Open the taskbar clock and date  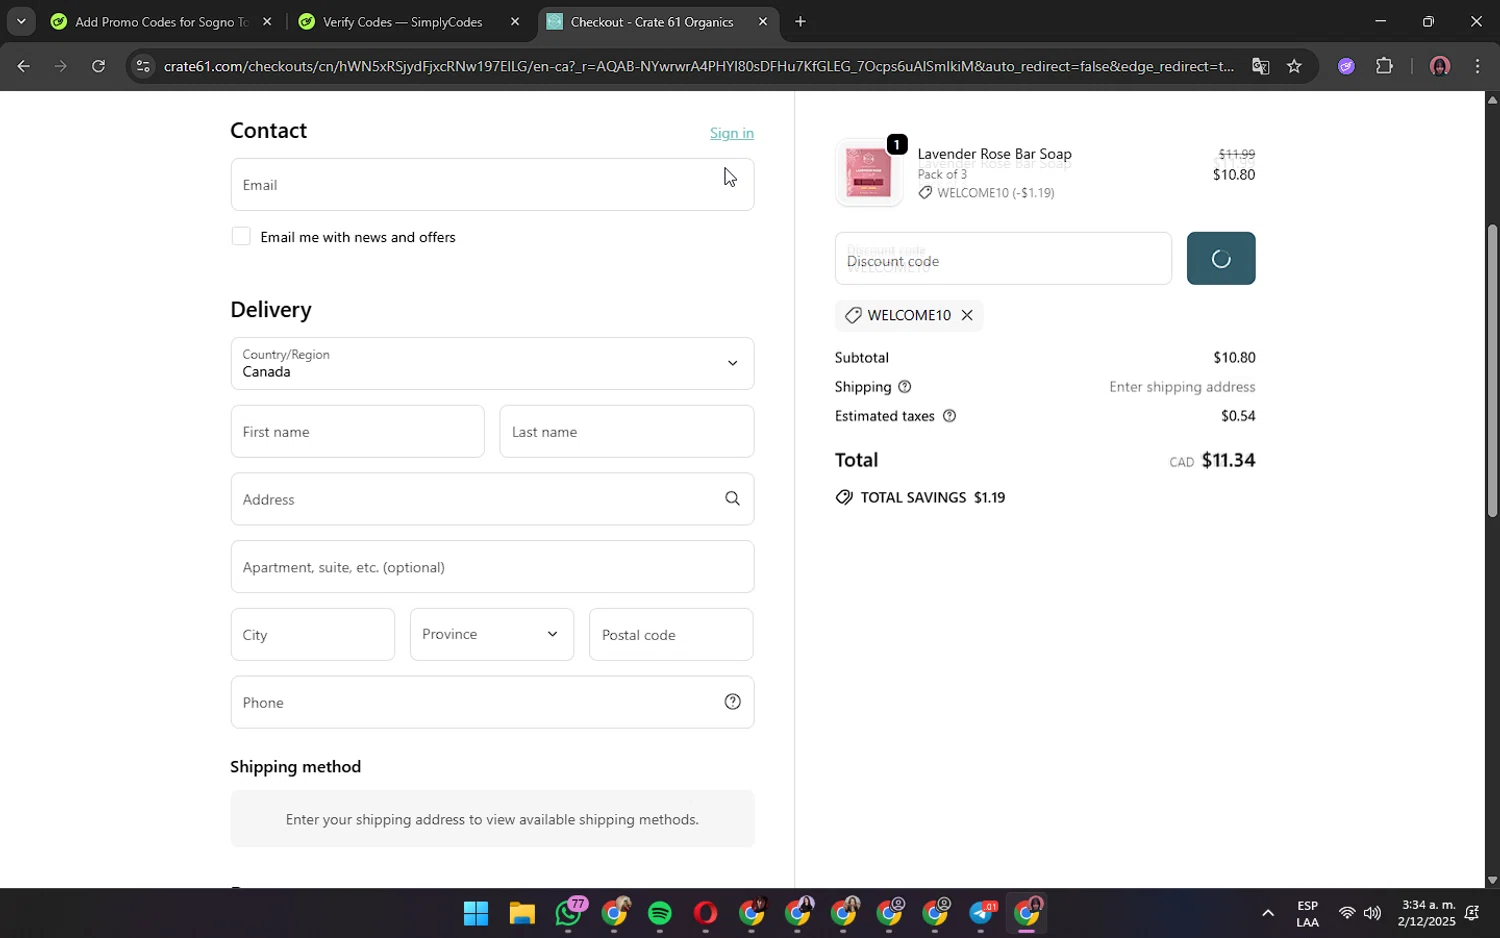click(x=1428, y=913)
